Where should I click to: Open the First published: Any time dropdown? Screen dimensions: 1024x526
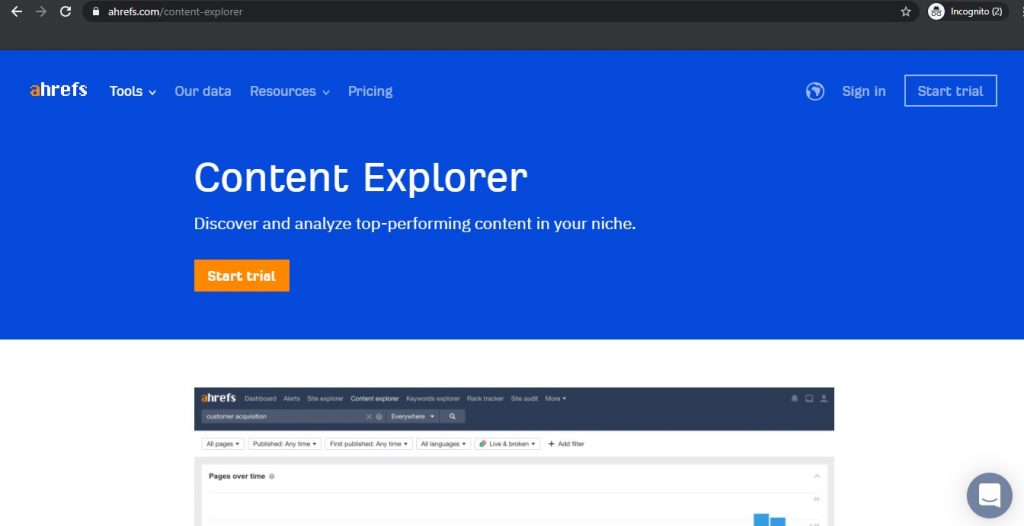(368, 444)
